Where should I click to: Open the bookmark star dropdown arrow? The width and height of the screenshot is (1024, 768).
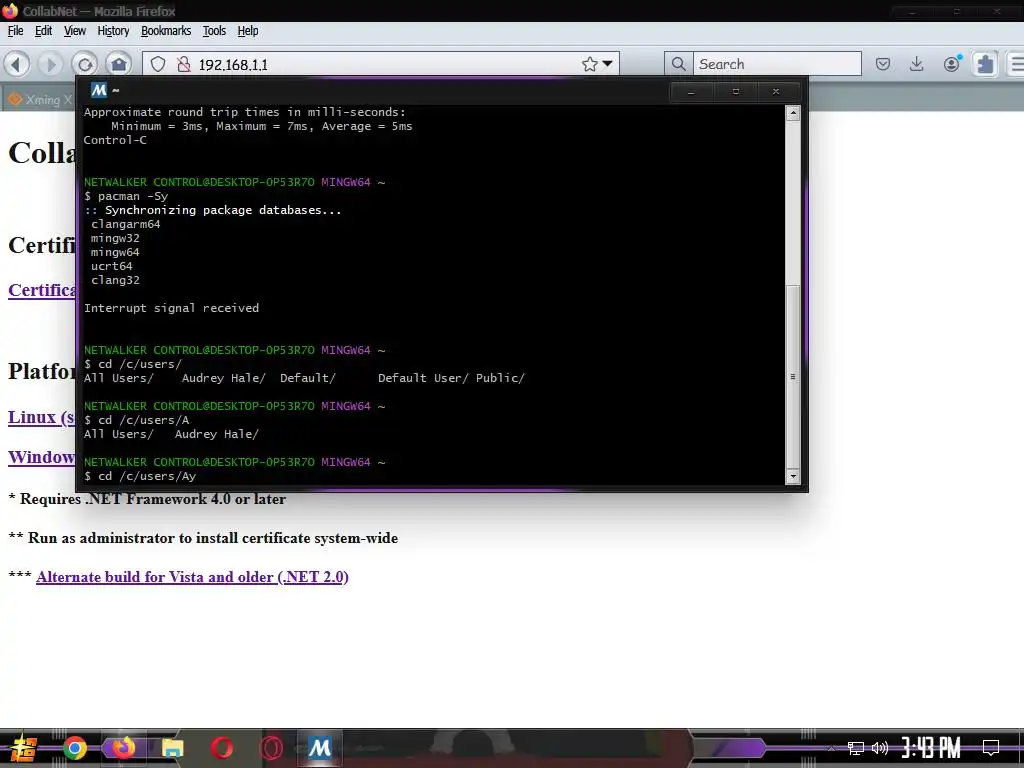click(607, 64)
